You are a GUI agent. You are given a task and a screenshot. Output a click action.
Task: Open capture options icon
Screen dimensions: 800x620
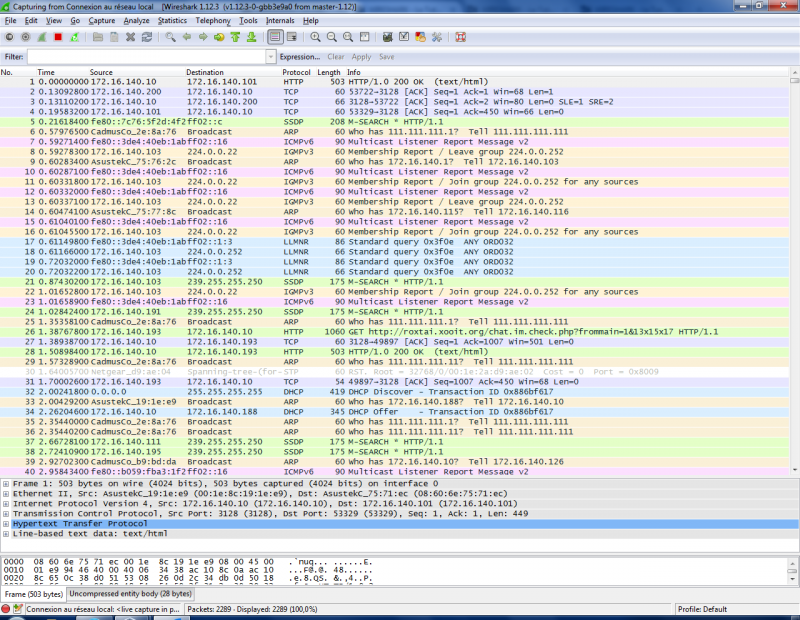26,37
